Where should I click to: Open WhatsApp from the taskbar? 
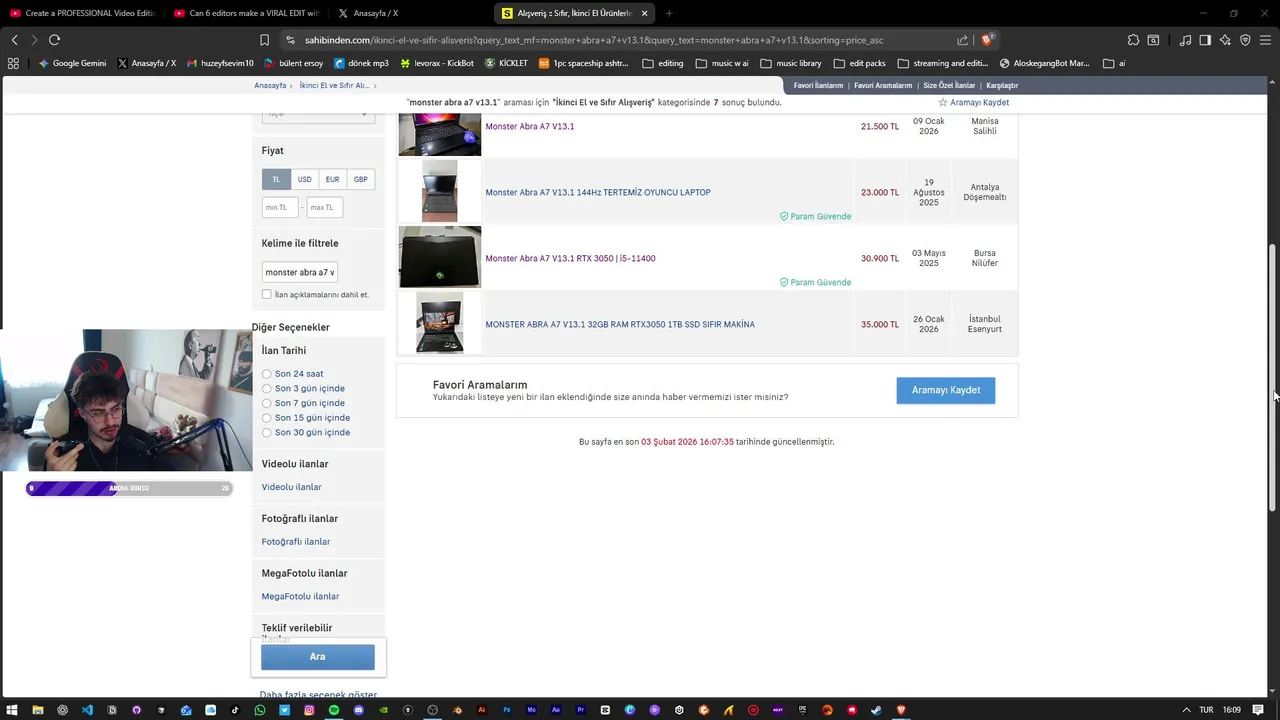coord(260,710)
